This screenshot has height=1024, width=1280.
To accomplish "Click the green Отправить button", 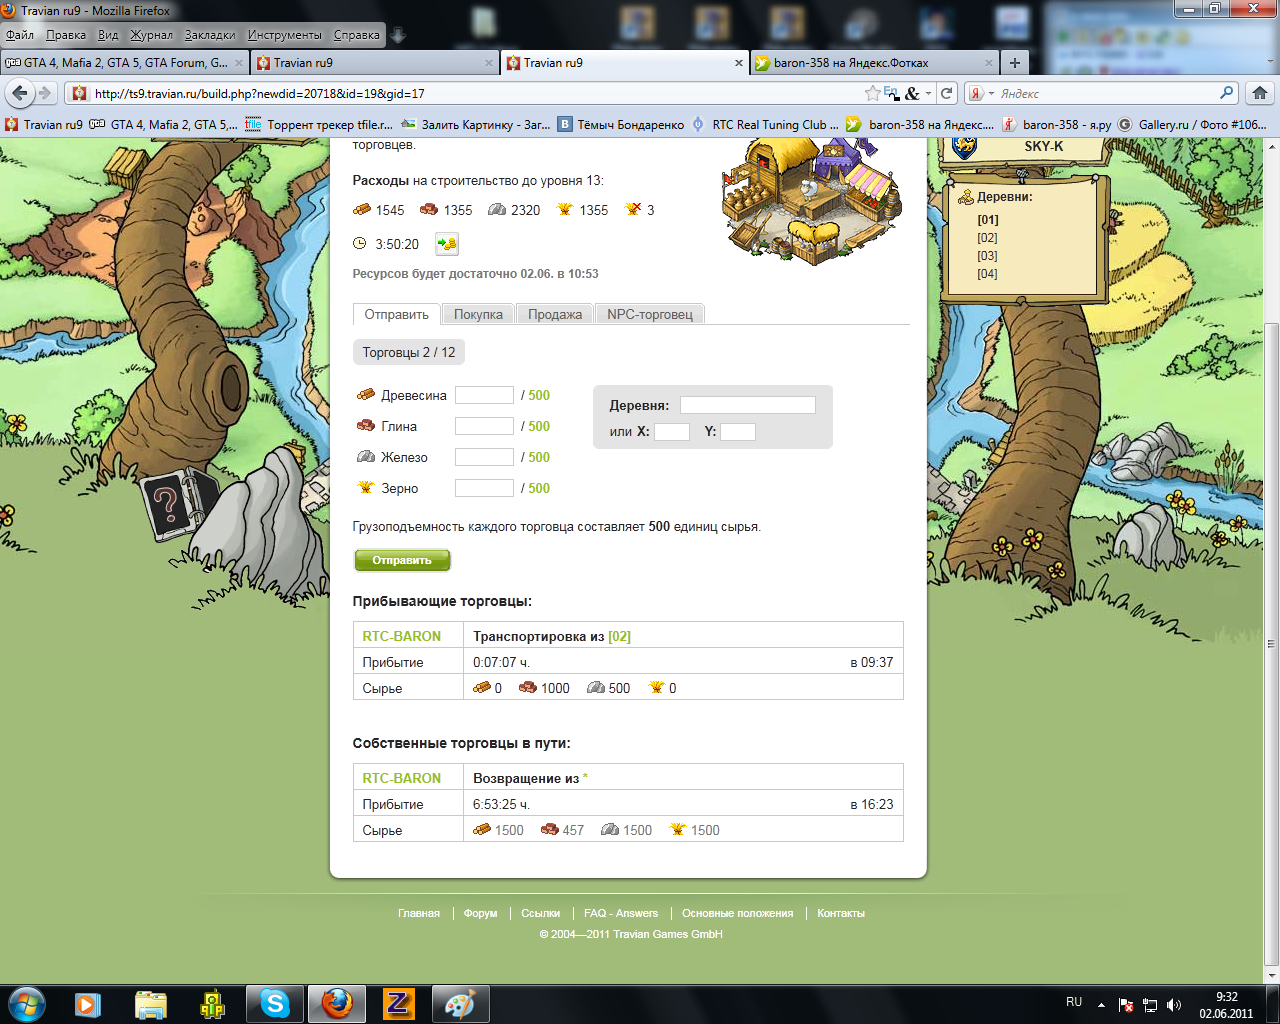I will point(402,560).
